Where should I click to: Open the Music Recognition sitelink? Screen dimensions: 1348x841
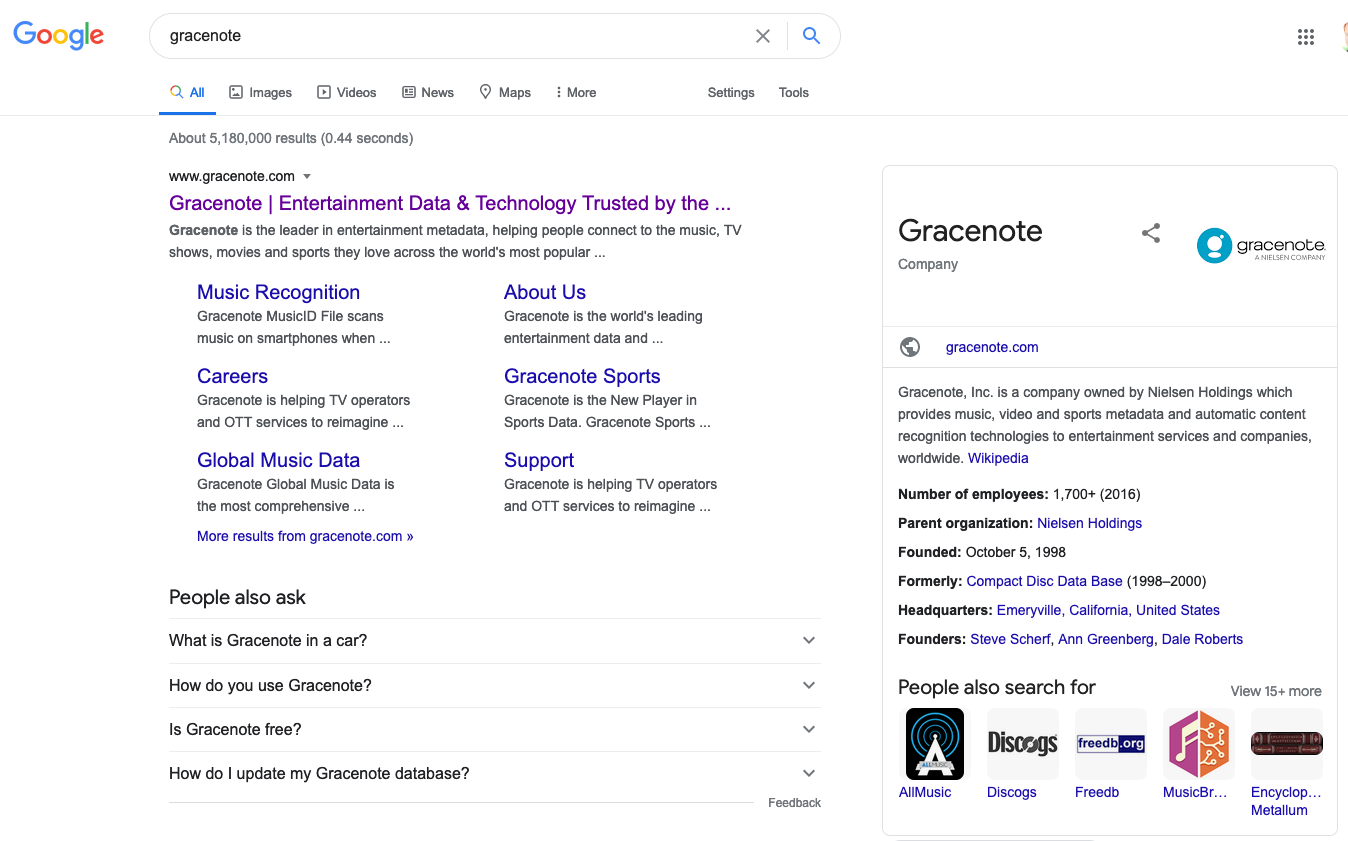278,292
